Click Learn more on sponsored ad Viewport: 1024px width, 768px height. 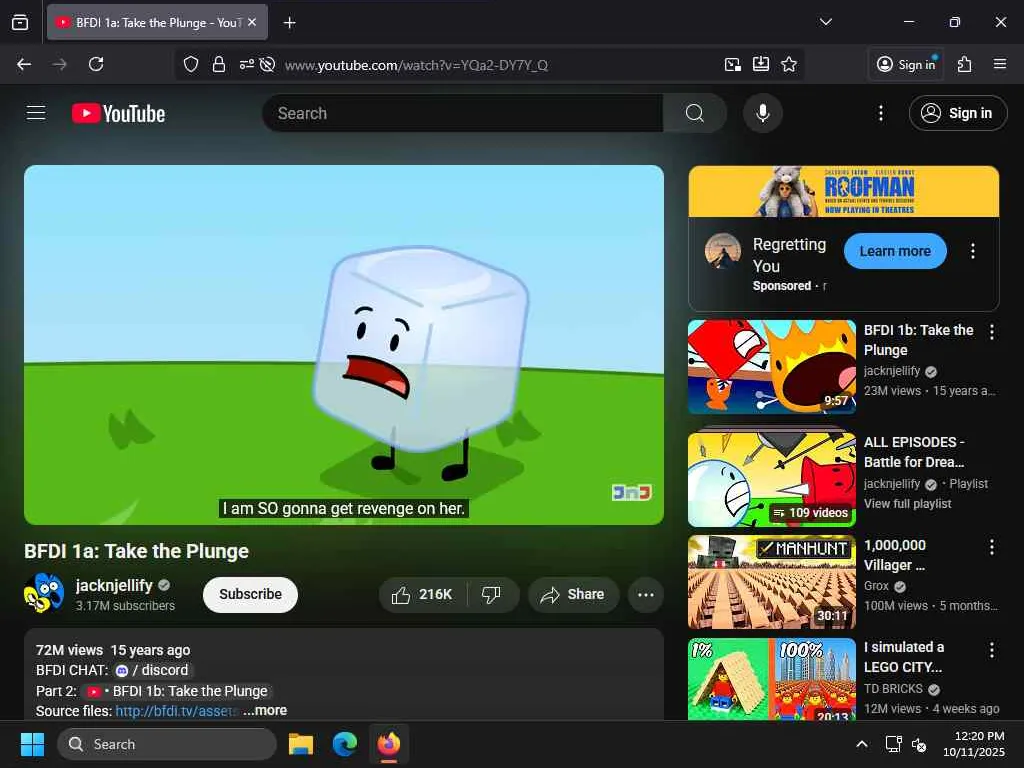895,251
